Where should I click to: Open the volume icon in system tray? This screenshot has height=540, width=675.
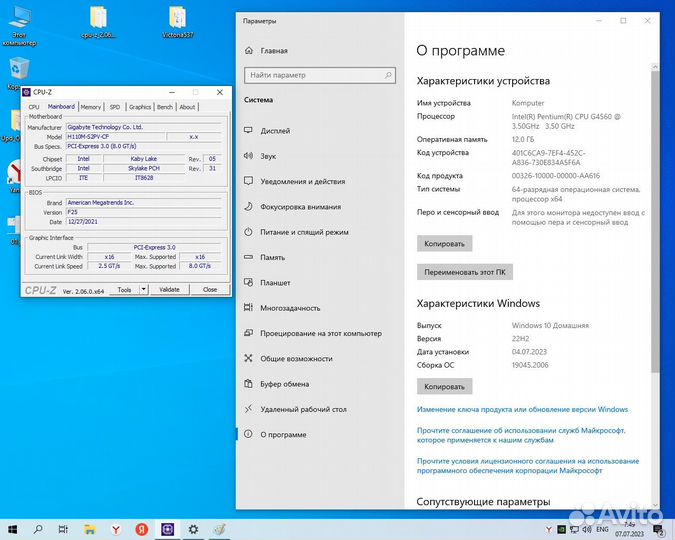pos(587,529)
